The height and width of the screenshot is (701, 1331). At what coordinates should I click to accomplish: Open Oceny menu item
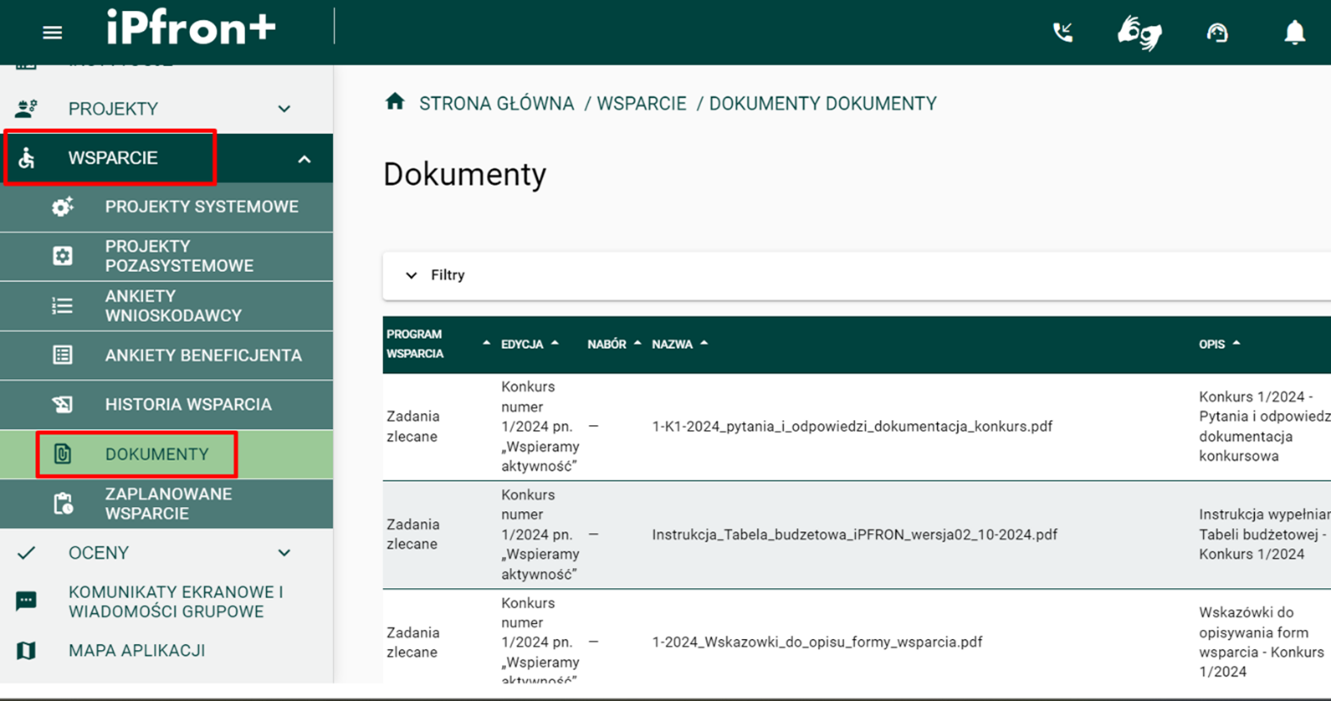click(x=166, y=552)
